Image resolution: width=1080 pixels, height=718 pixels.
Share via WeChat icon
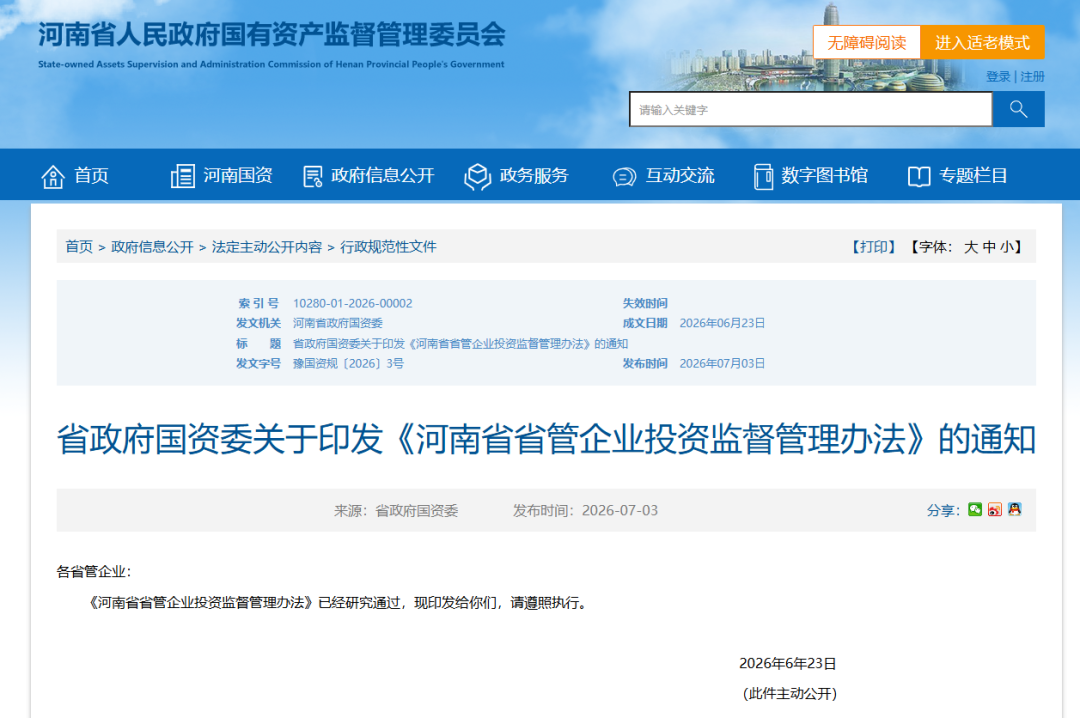975,509
